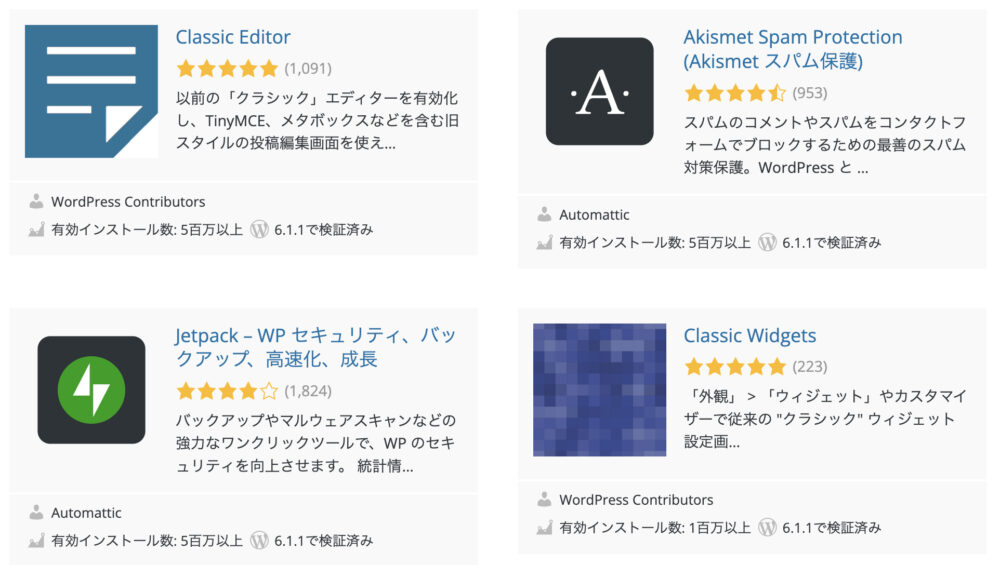Click the Classic Editor plugin icon
The image size is (1000, 565).
click(91, 91)
